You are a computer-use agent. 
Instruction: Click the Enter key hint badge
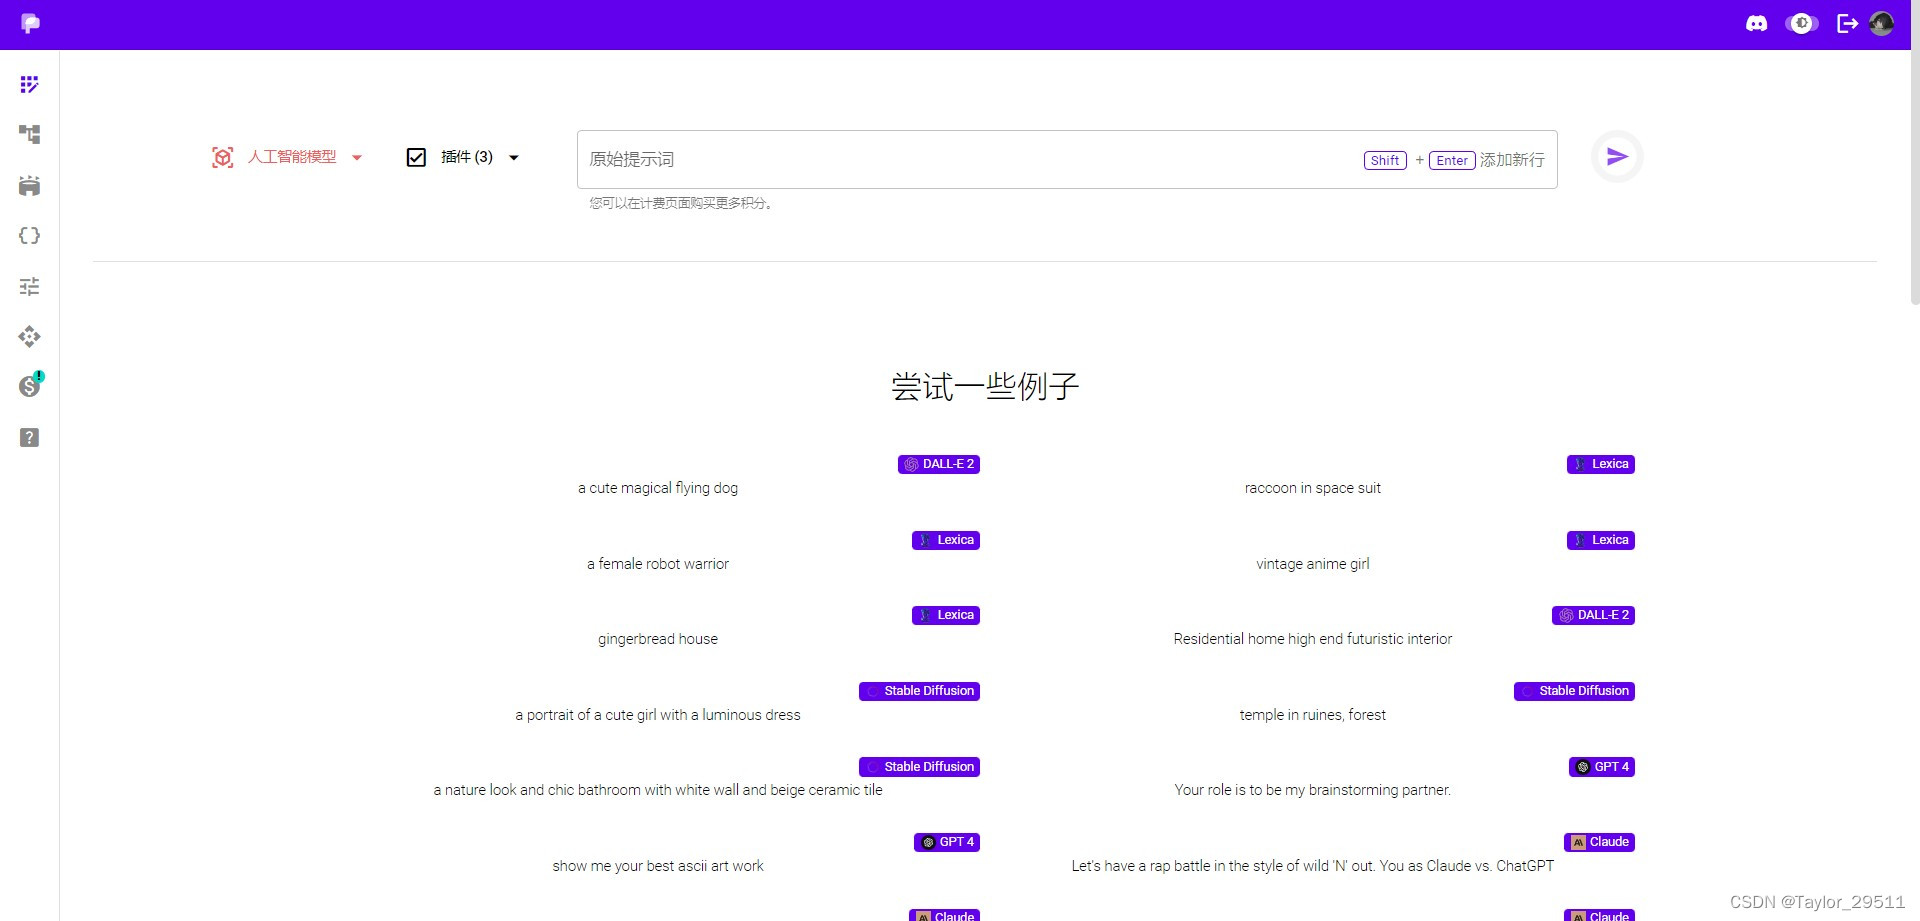(1452, 160)
